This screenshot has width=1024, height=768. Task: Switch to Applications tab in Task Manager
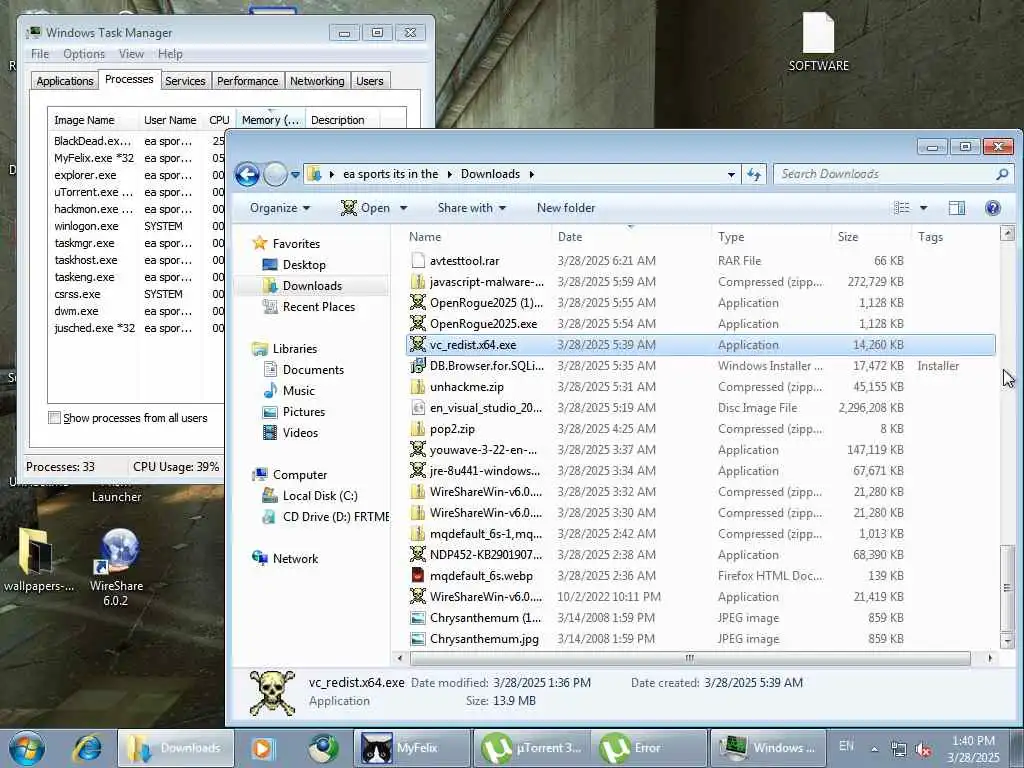point(65,81)
